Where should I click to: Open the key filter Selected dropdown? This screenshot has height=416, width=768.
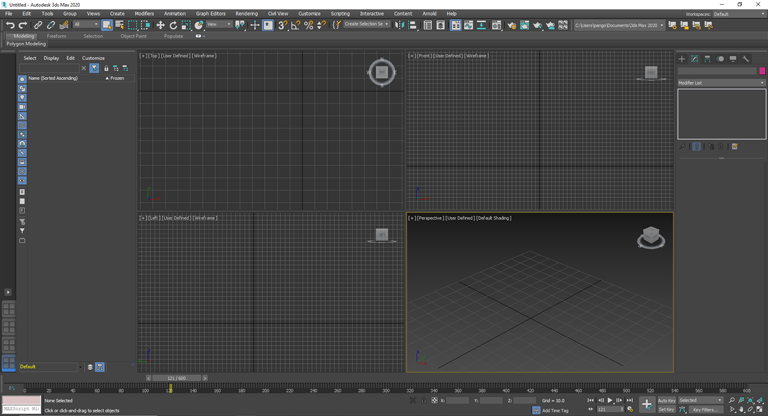click(700, 400)
